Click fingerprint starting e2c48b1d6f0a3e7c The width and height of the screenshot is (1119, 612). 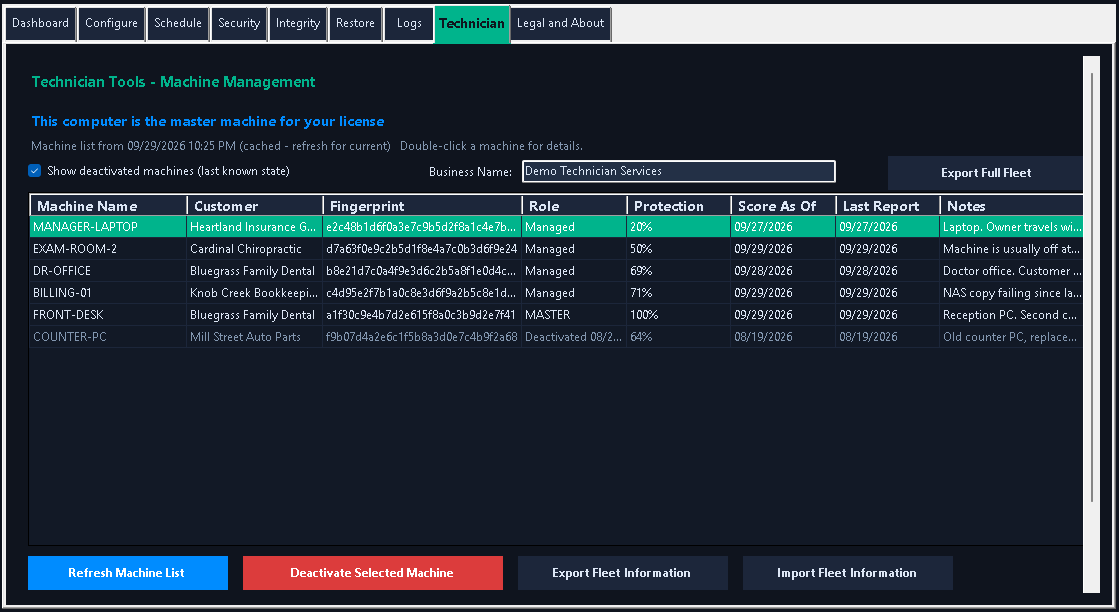(422, 227)
